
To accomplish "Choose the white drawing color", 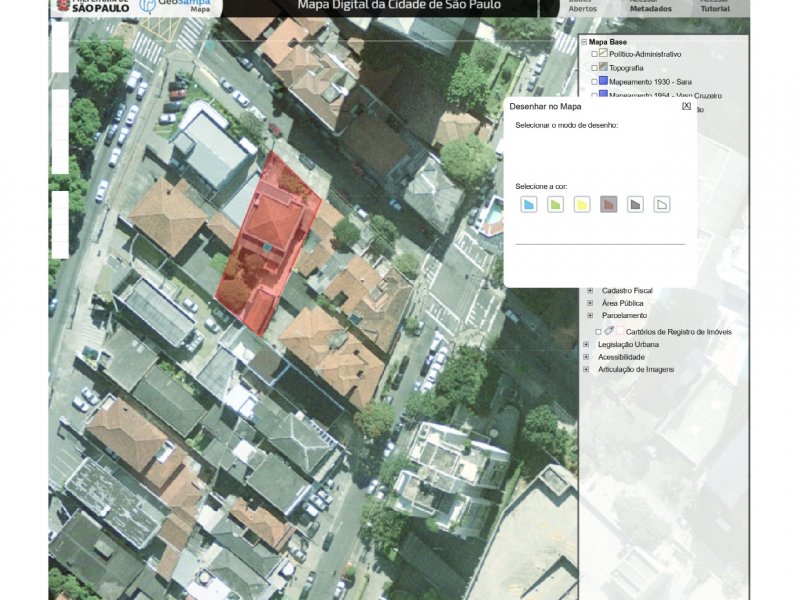I will click(661, 205).
